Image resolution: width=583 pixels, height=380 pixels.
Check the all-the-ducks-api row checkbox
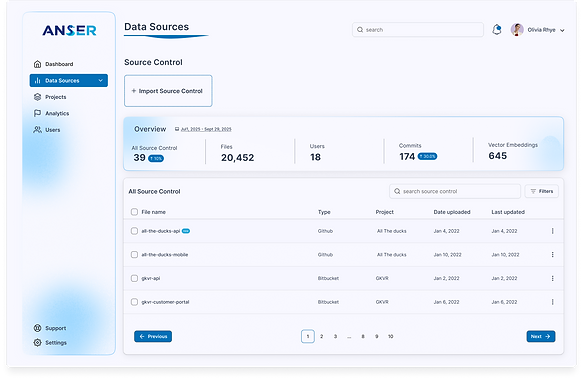click(x=134, y=231)
